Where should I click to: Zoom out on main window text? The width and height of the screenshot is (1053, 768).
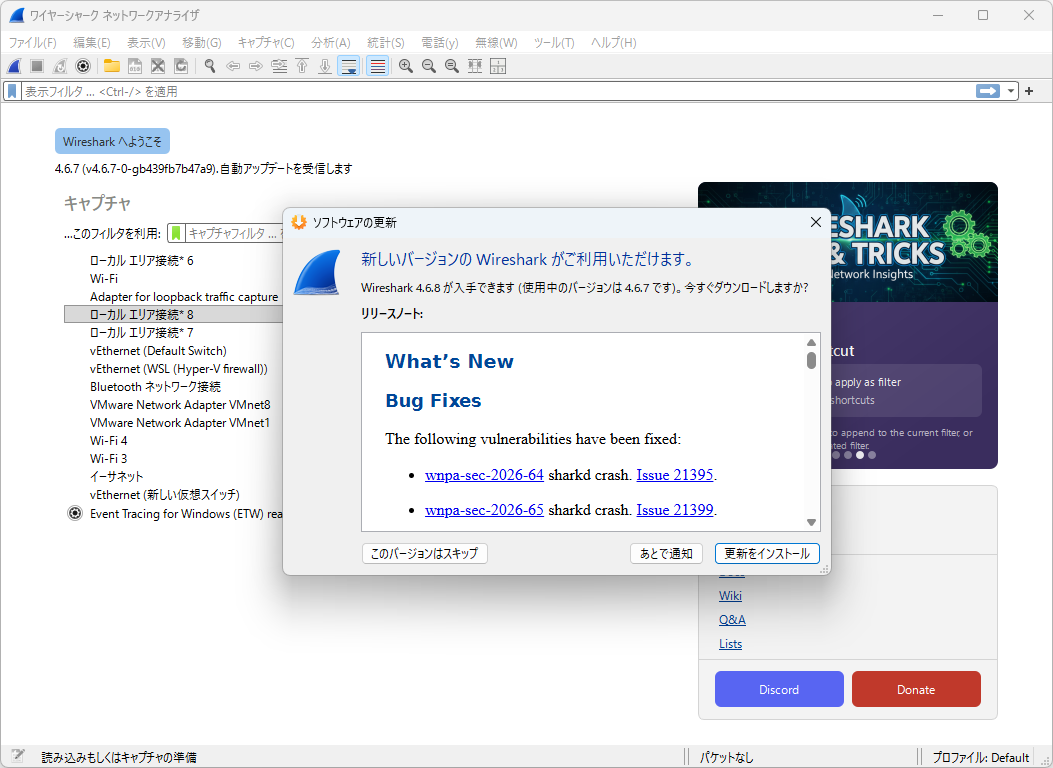click(428, 66)
